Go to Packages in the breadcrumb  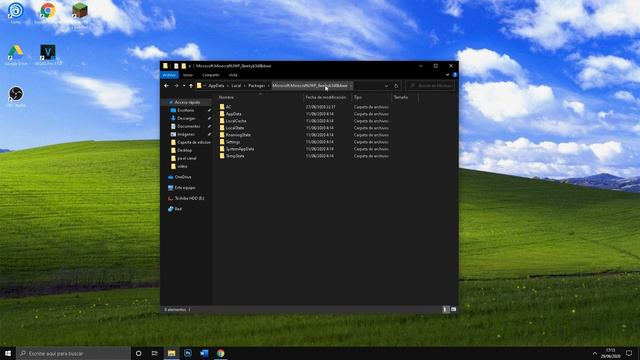[257, 86]
